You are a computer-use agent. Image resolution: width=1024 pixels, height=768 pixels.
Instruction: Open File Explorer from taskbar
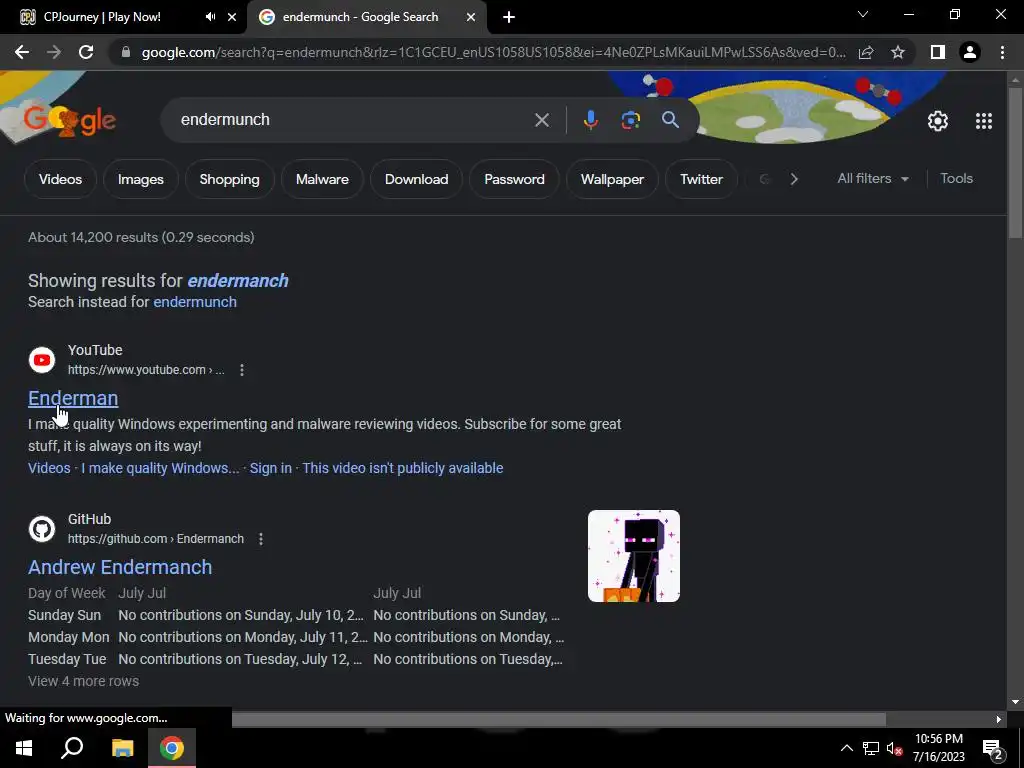(122, 748)
